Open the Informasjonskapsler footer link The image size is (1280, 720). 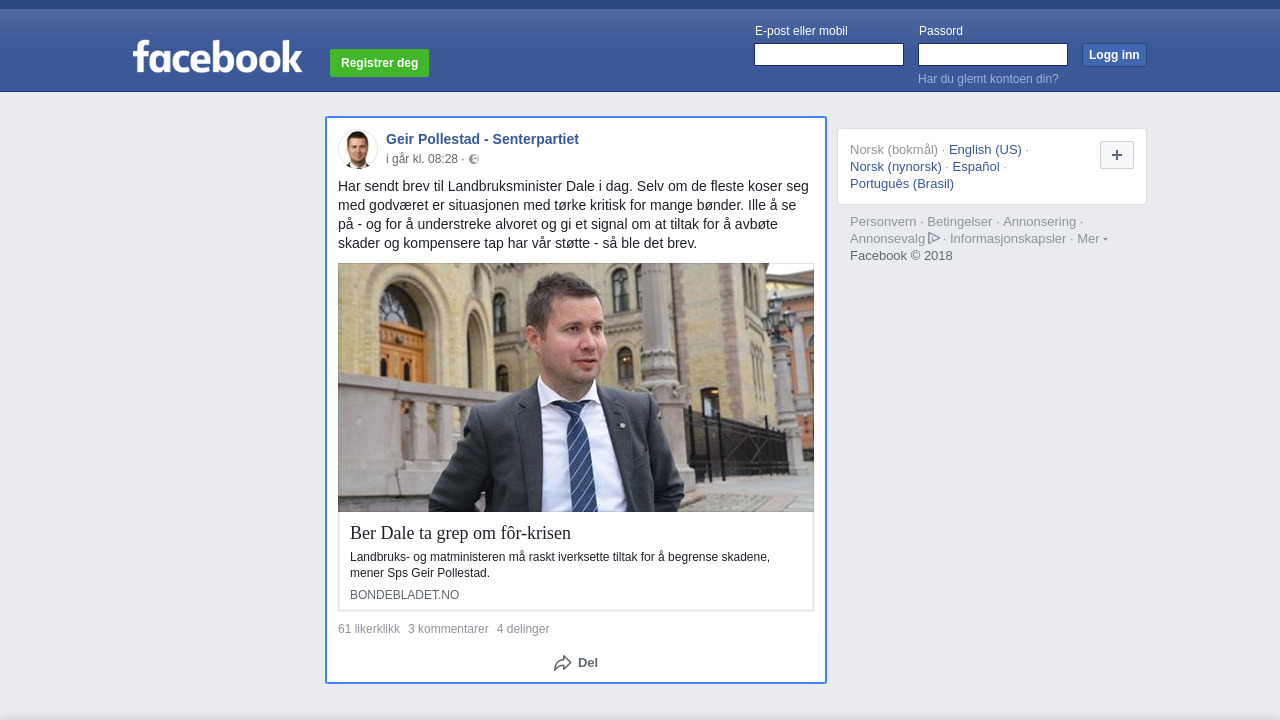pos(1008,238)
